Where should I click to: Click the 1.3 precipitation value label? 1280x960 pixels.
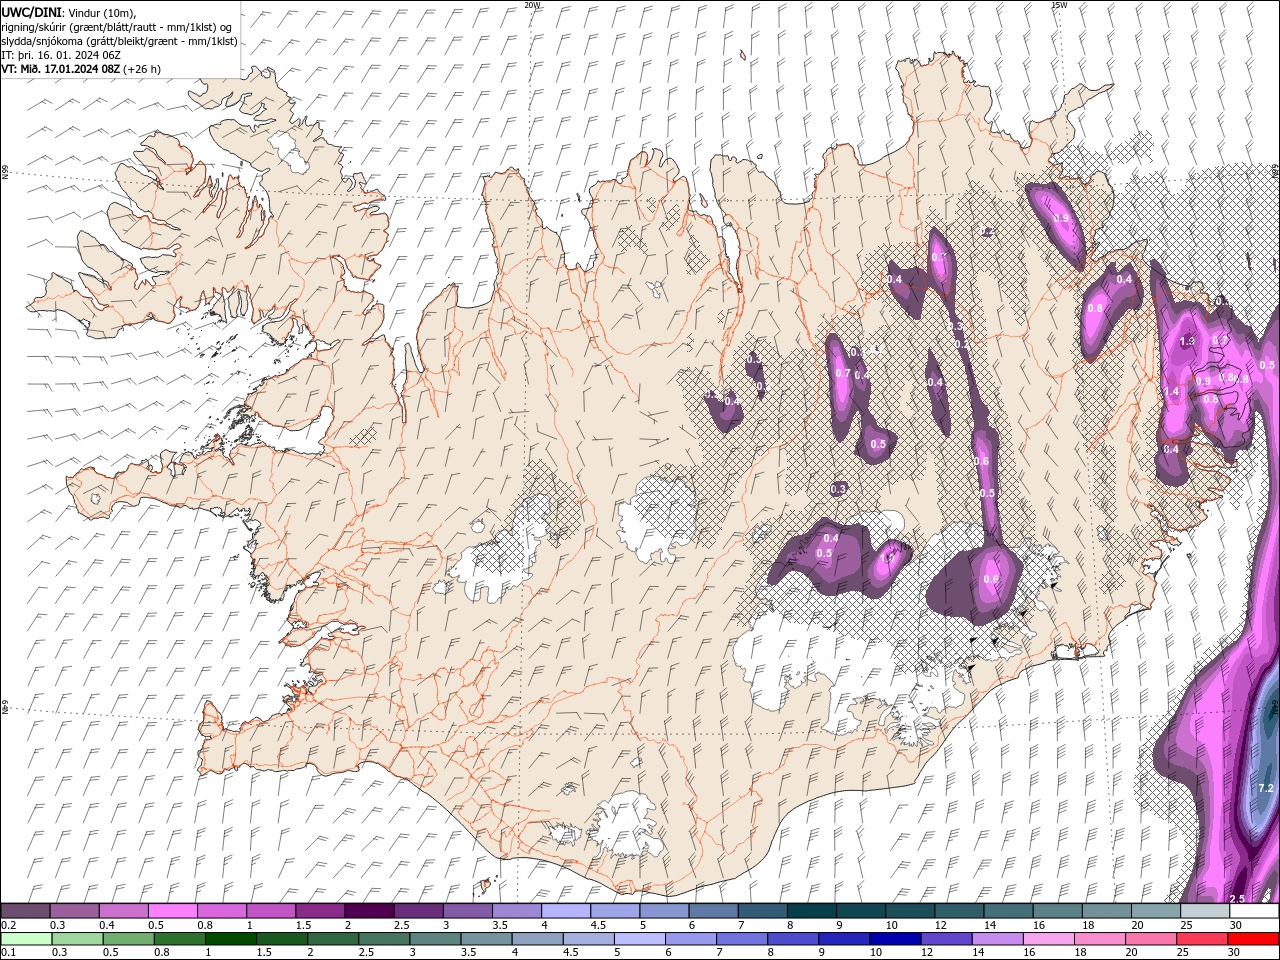pyautogui.click(x=1187, y=341)
